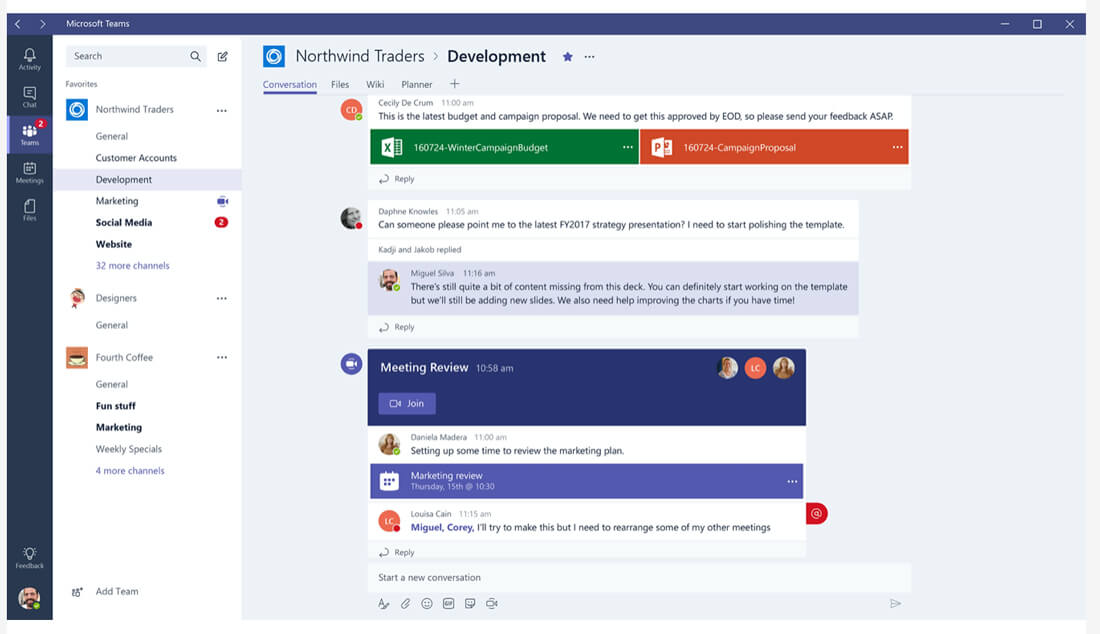The height and width of the screenshot is (634, 1100).
Task: Open more options for Designers team
Action: tap(221, 298)
